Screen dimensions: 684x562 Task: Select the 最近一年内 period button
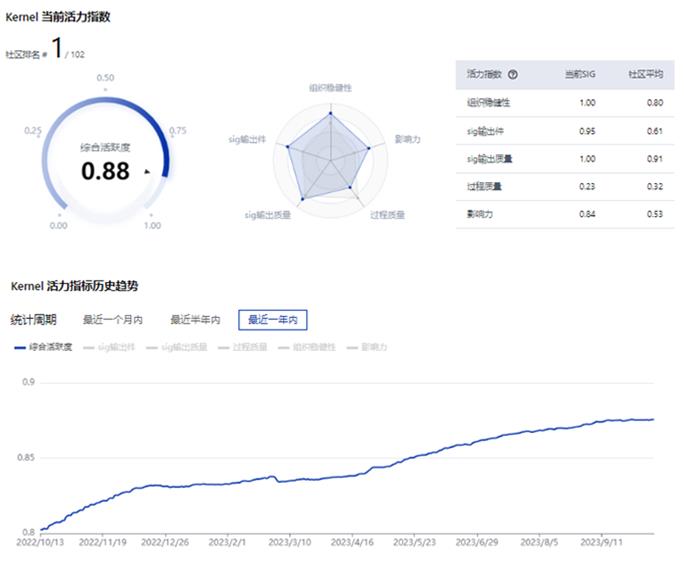click(272, 320)
